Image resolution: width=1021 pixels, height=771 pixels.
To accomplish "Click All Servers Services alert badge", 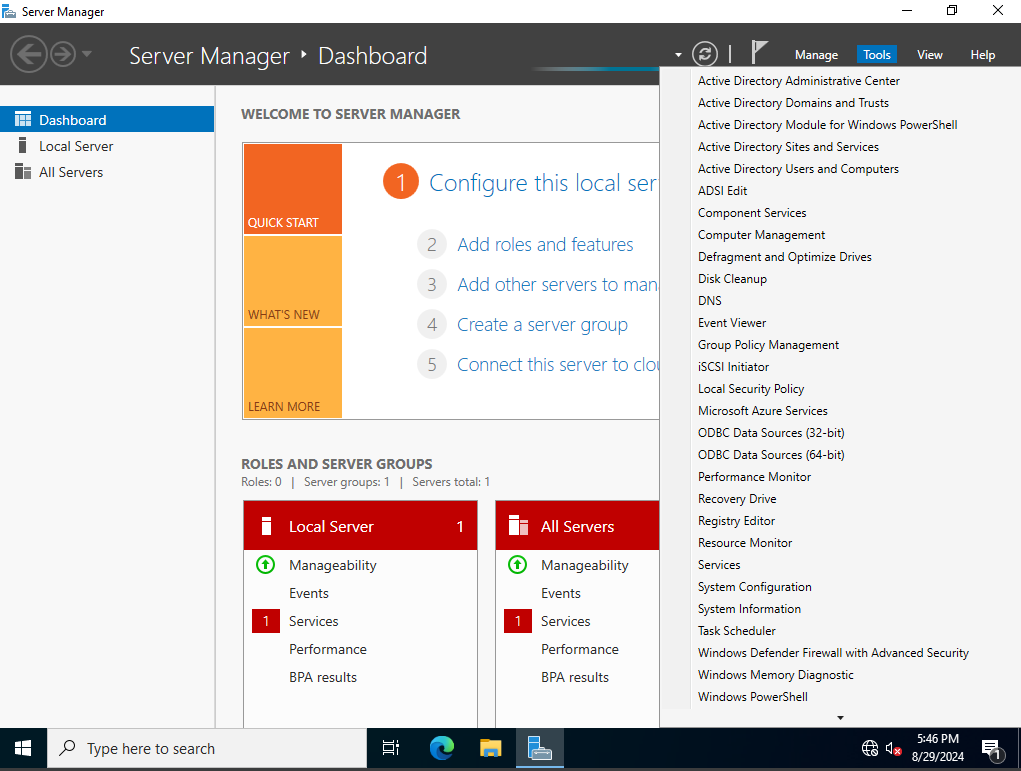I will click(x=518, y=621).
